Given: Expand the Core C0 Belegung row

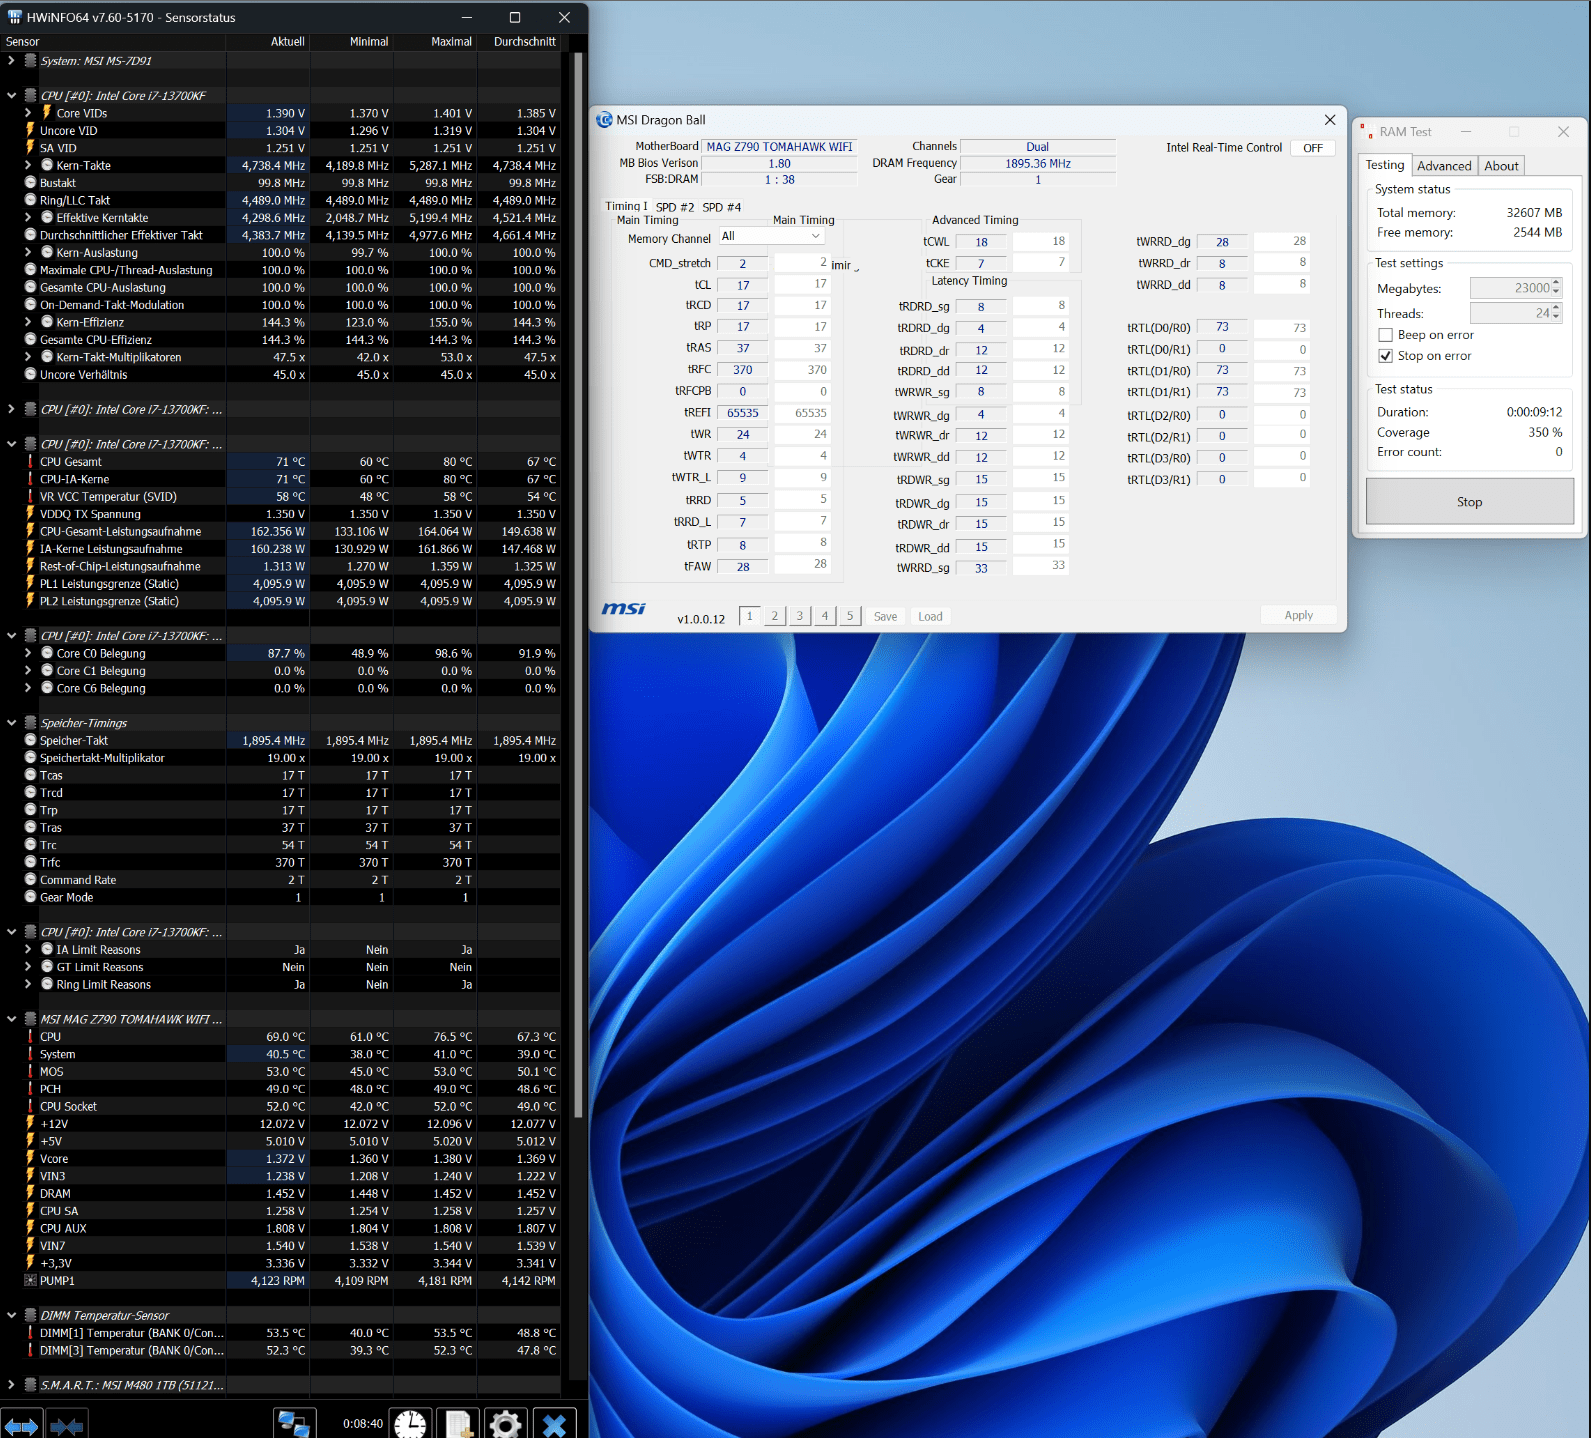Looking at the screenshot, I should coord(28,653).
